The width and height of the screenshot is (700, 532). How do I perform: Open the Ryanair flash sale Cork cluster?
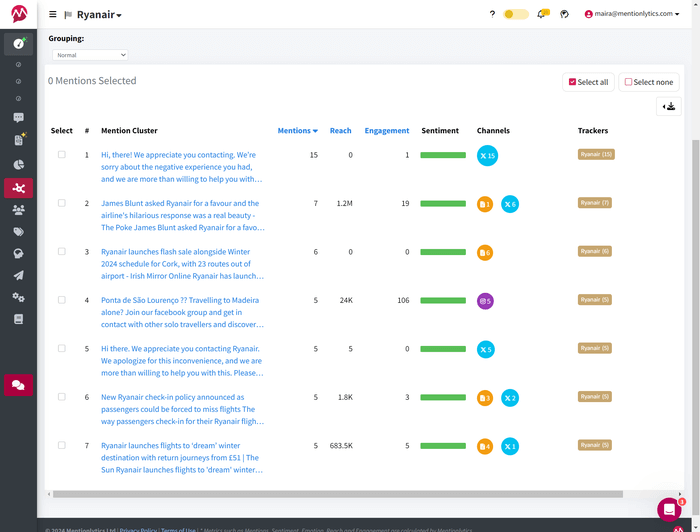(182, 264)
